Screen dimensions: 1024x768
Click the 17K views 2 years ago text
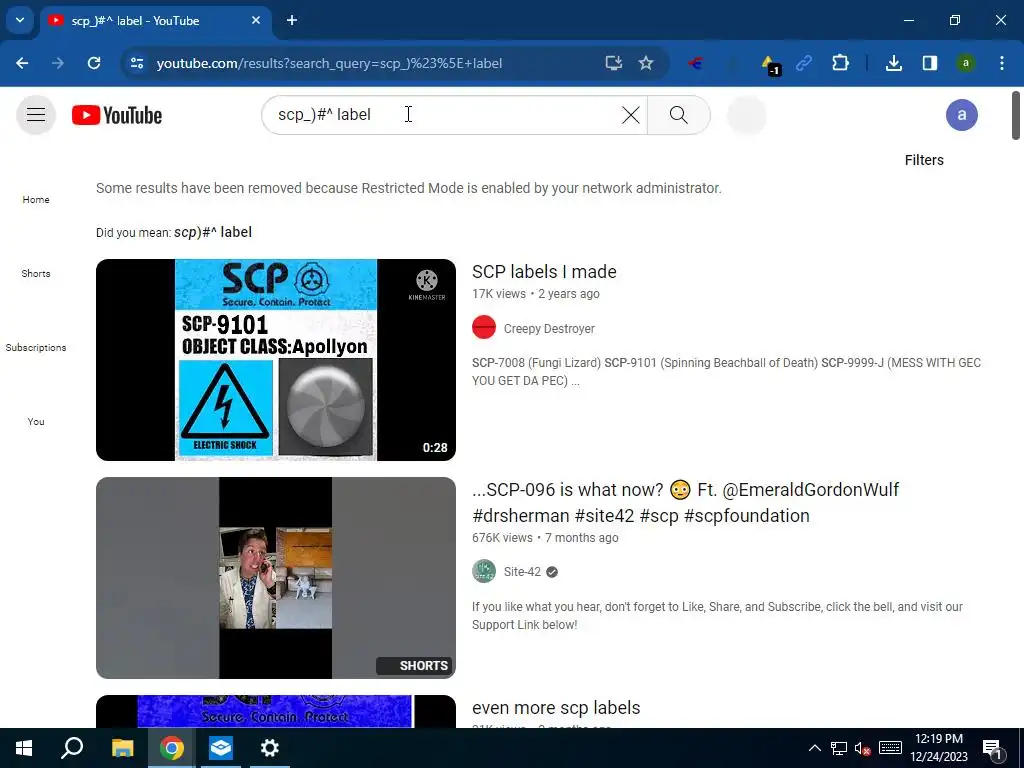(536, 294)
